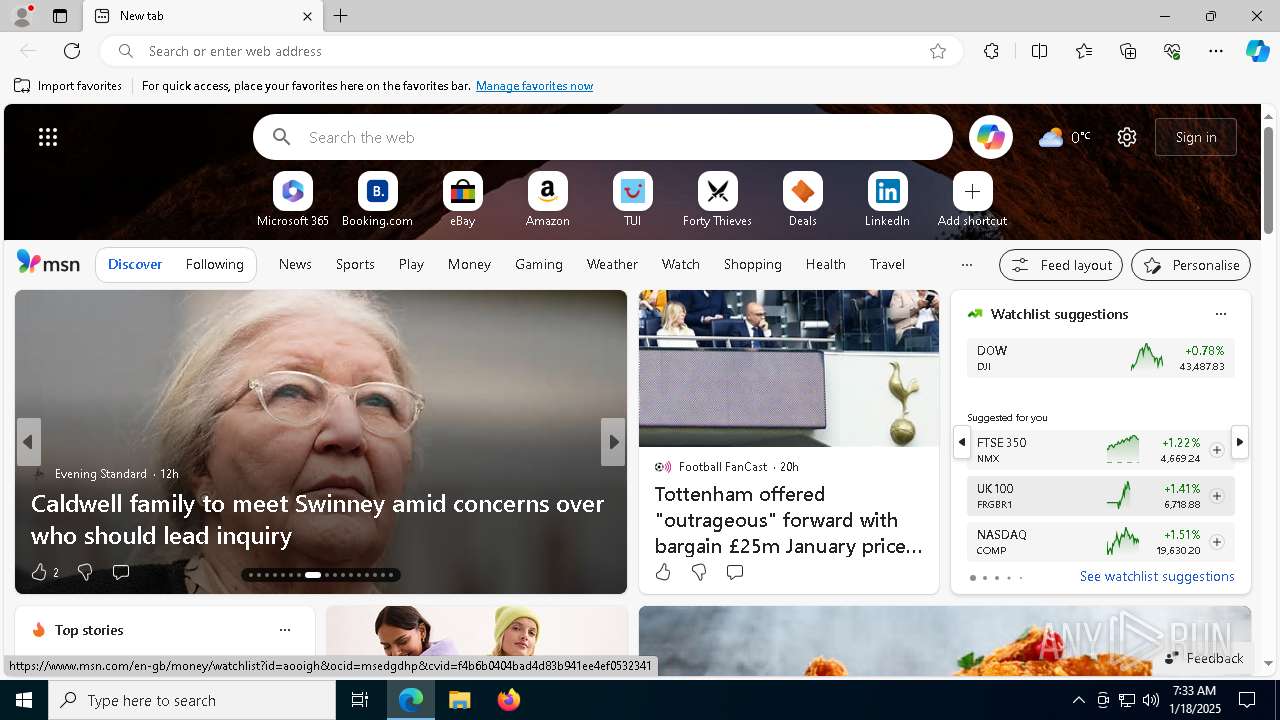
Task: Open the Booking.com shortcut
Action: [377, 200]
